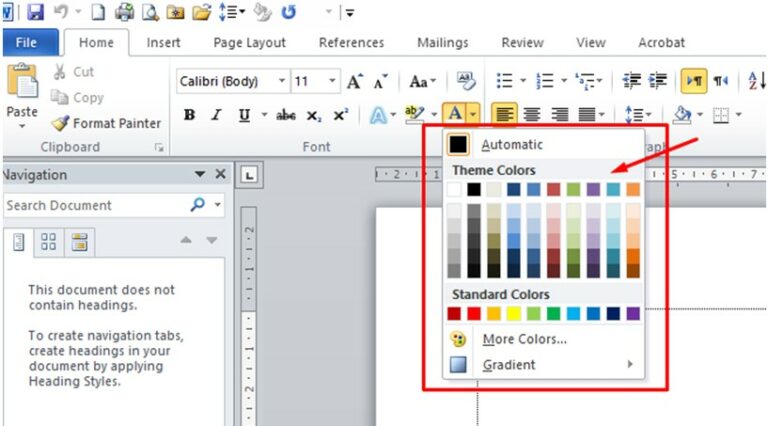Choose More Colors... in the color menu
The height and width of the screenshot is (426, 768).
(x=524, y=339)
